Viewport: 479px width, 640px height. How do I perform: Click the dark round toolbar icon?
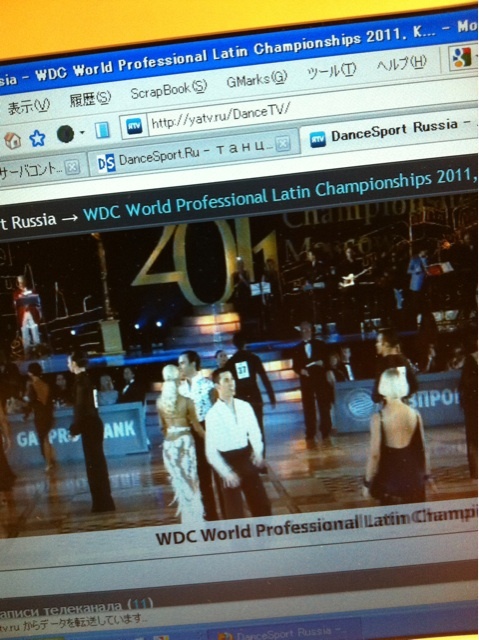65,134
